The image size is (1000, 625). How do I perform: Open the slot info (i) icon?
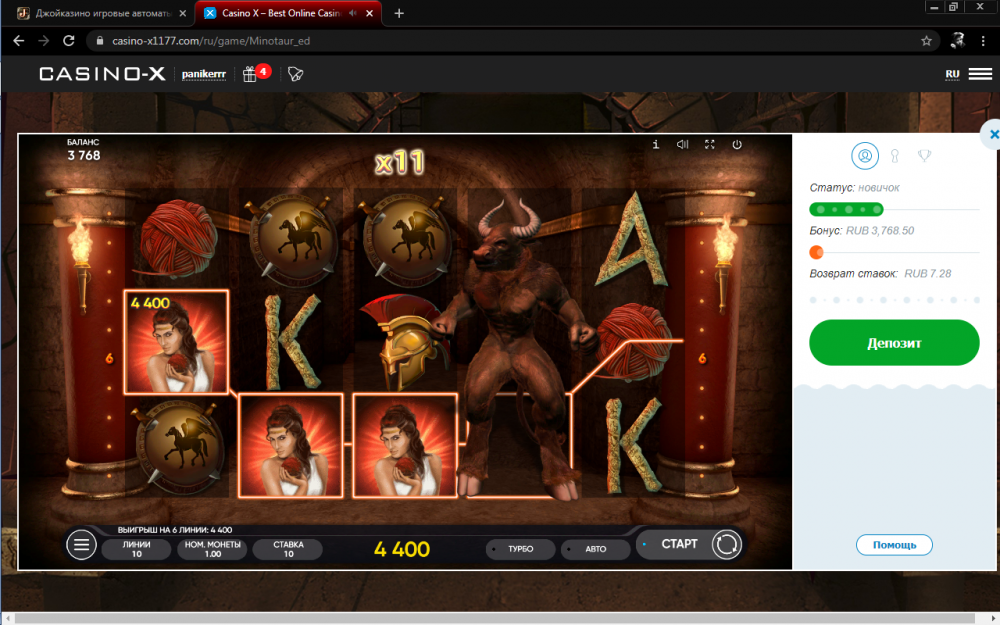click(656, 145)
